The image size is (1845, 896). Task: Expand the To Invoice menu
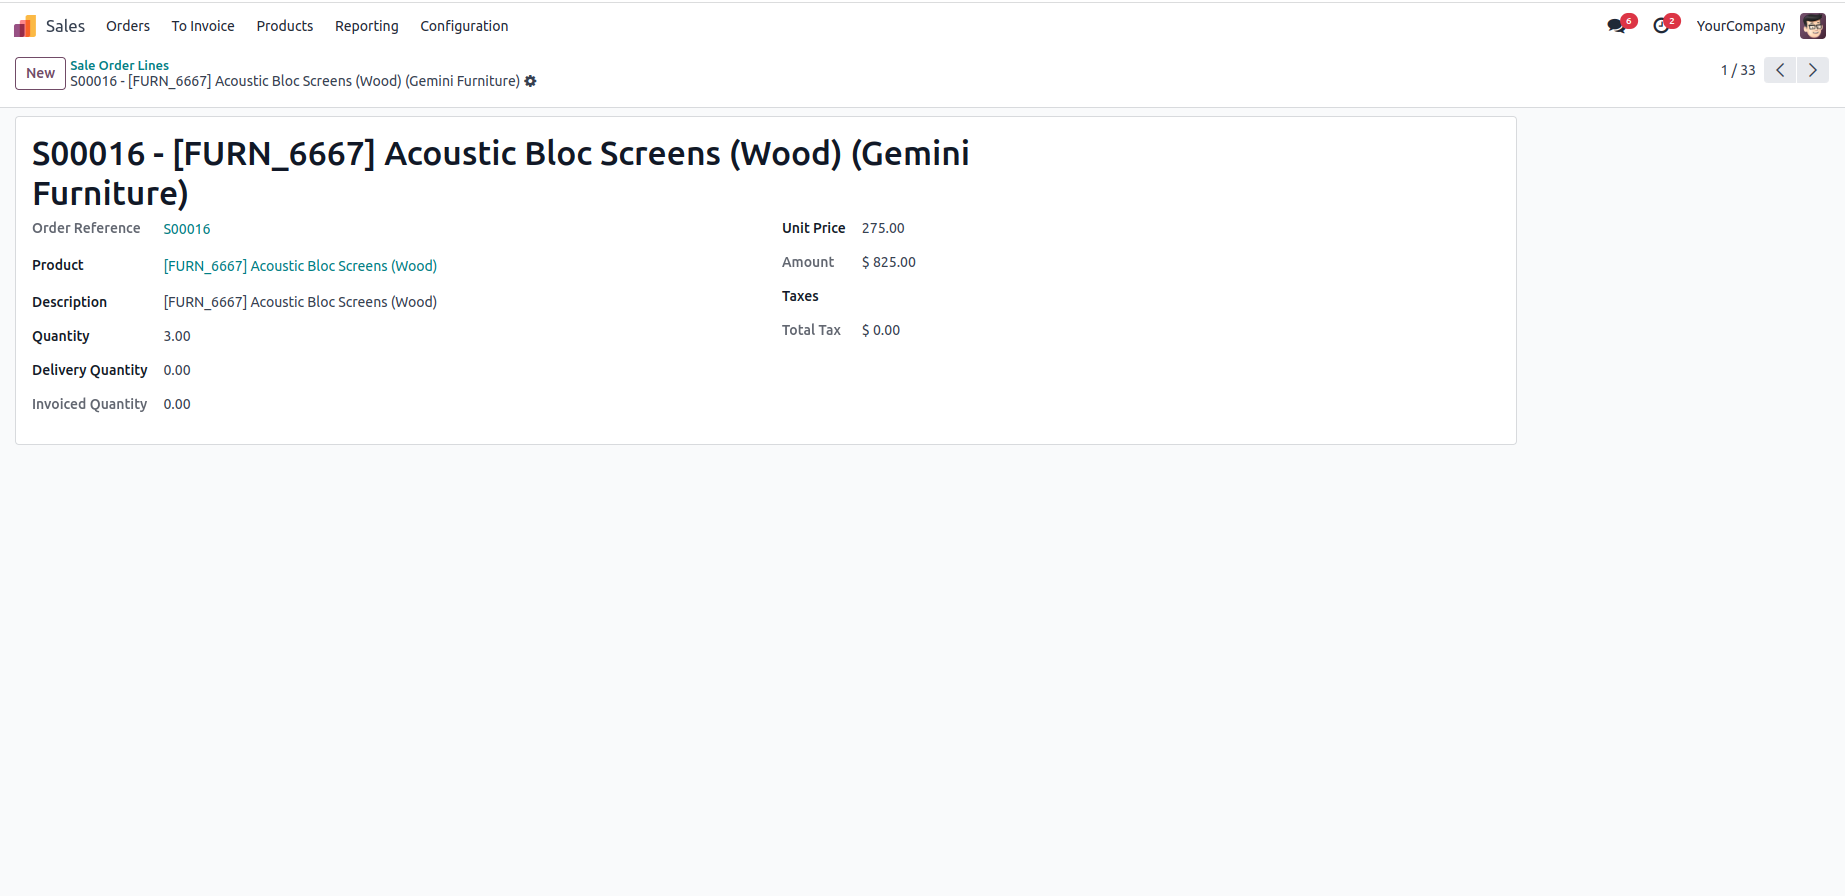tap(203, 26)
